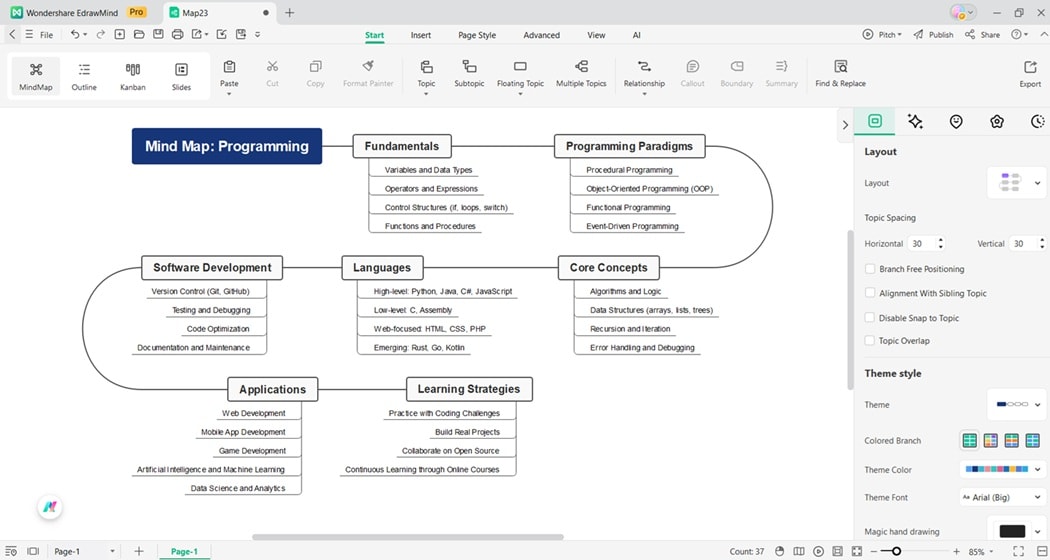Open the View tab
Image resolution: width=1050 pixels, height=560 pixels.
(x=596, y=35)
